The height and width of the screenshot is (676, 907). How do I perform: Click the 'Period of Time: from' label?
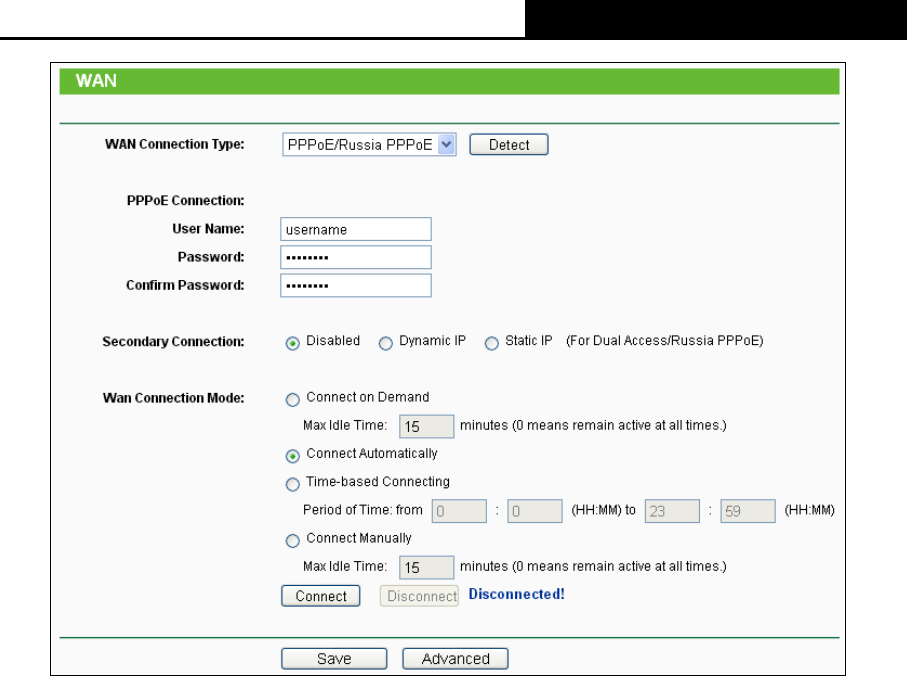[x=363, y=510]
